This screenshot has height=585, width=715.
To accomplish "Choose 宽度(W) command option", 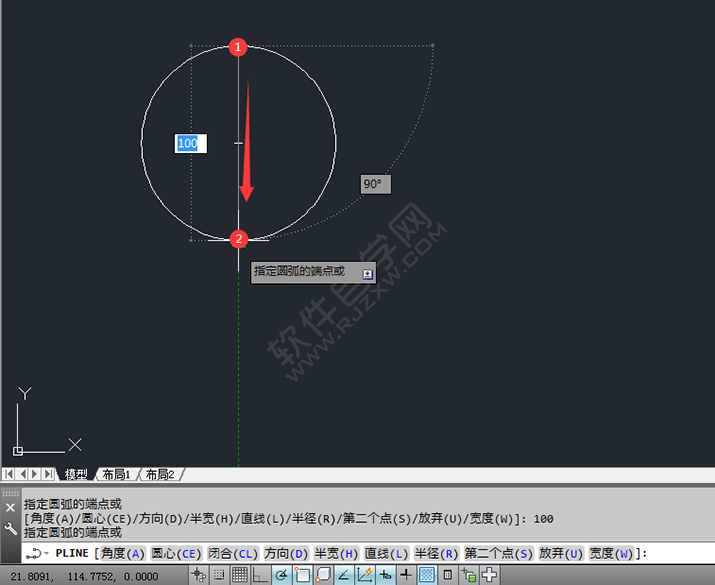I will pyautogui.click(x=611, y=554).
